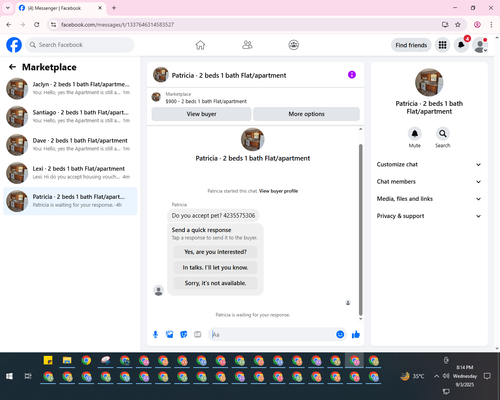
Task: Open the Santiago conversation
Action: [70, 117]
